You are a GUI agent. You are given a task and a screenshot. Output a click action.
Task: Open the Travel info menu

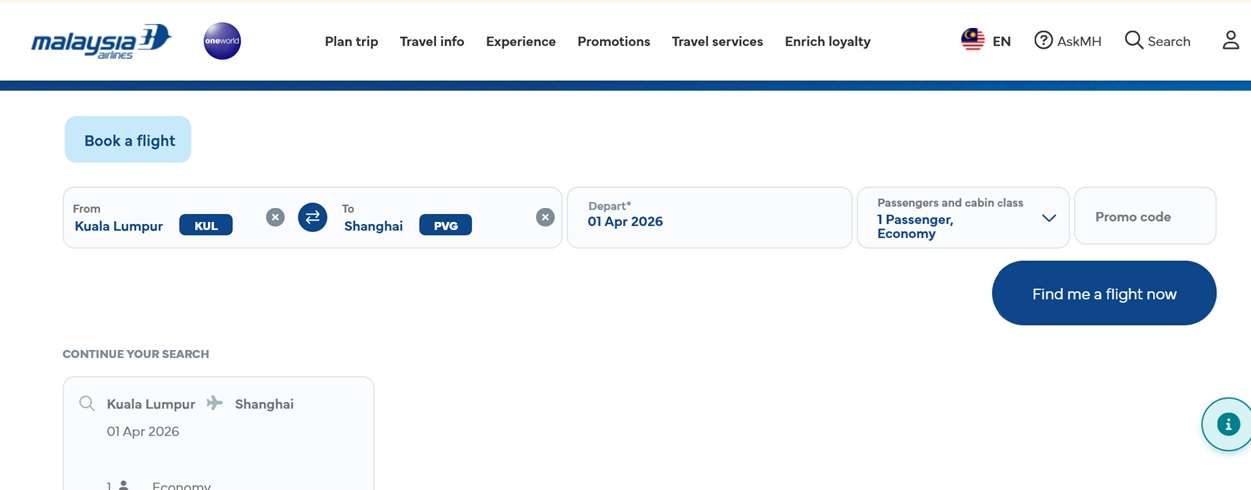point(432,42)
